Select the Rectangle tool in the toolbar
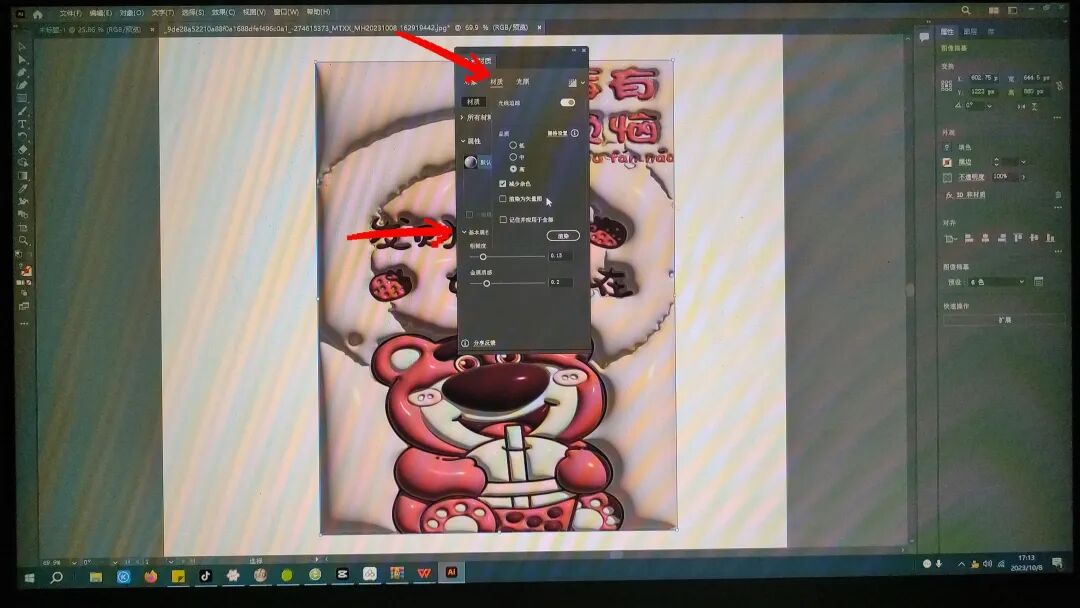 pyautogui.click(x=22, y=98)
